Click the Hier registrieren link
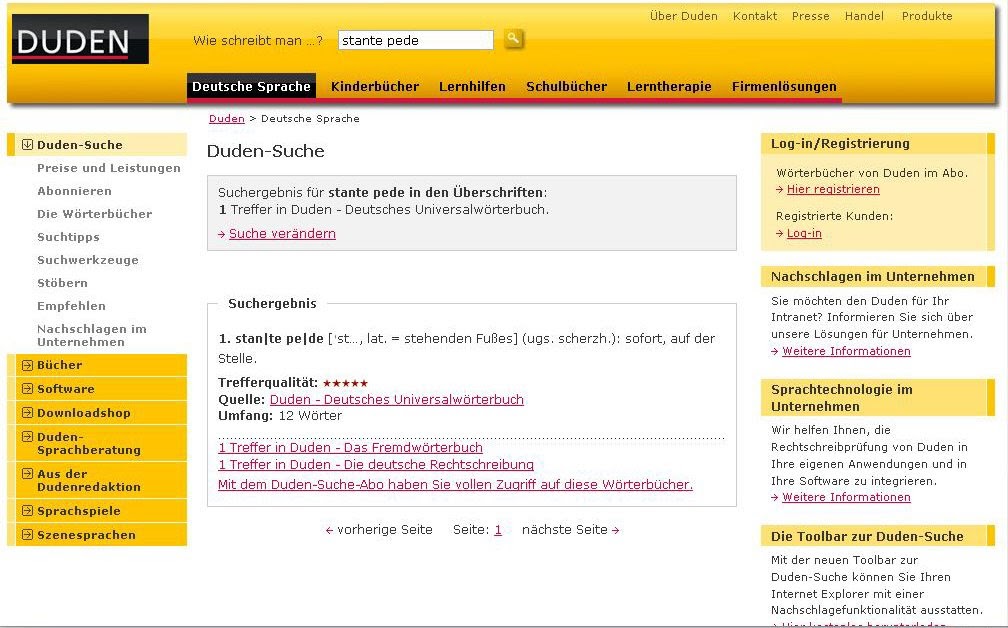 click(x=833, y=189)
